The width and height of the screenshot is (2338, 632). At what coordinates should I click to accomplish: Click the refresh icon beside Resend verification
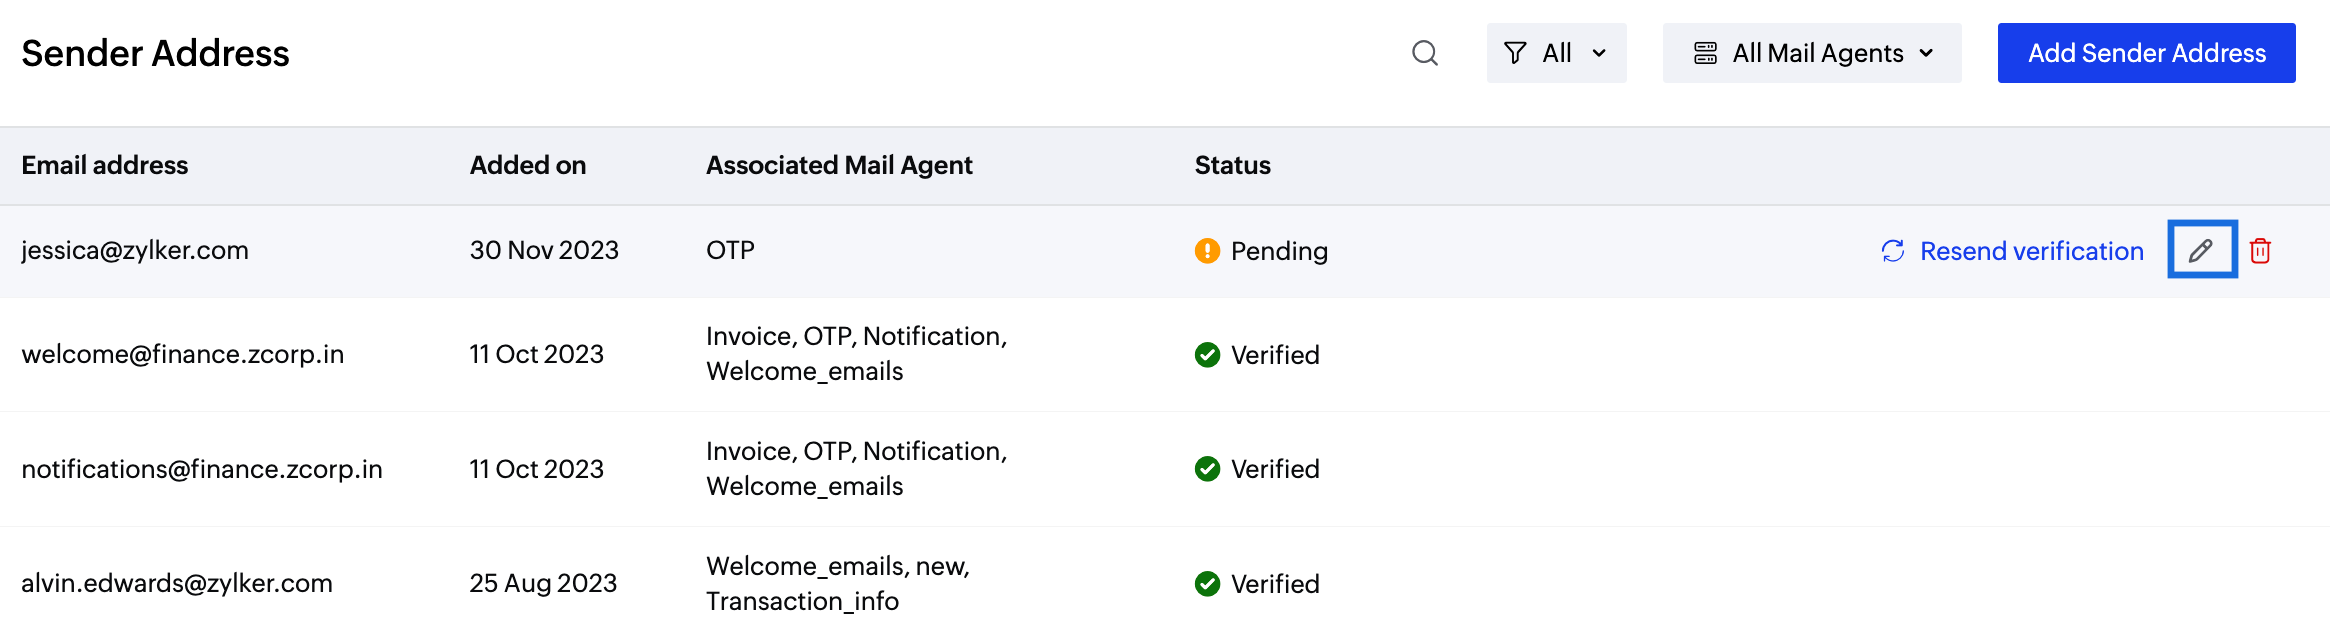point(1893,251)
